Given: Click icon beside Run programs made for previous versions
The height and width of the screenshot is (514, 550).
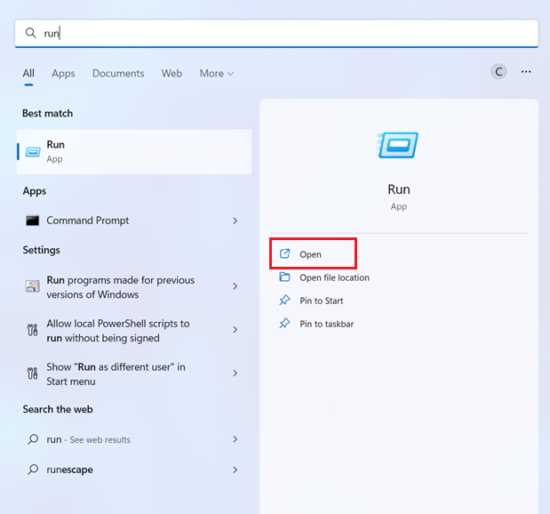Looking at the screenshot, I should coord(32,286).
